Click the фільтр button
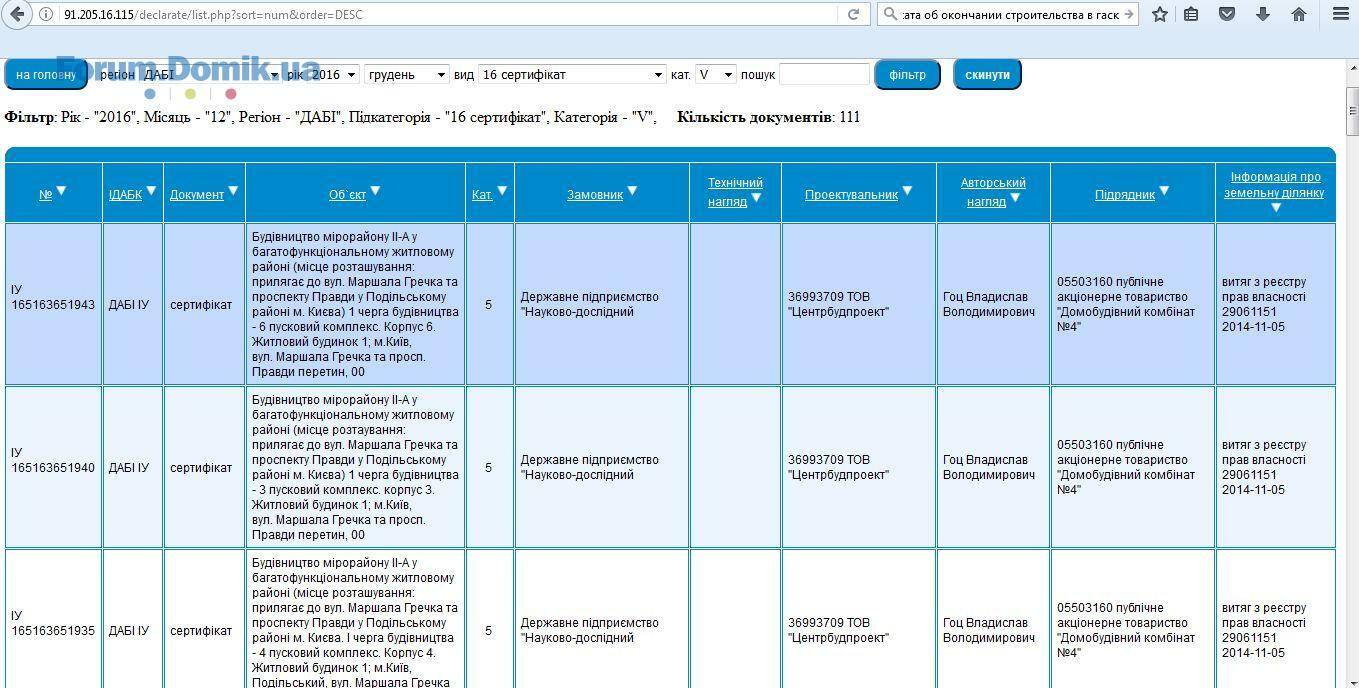This screenshot has width=1359, height=688. coord(907,75)
